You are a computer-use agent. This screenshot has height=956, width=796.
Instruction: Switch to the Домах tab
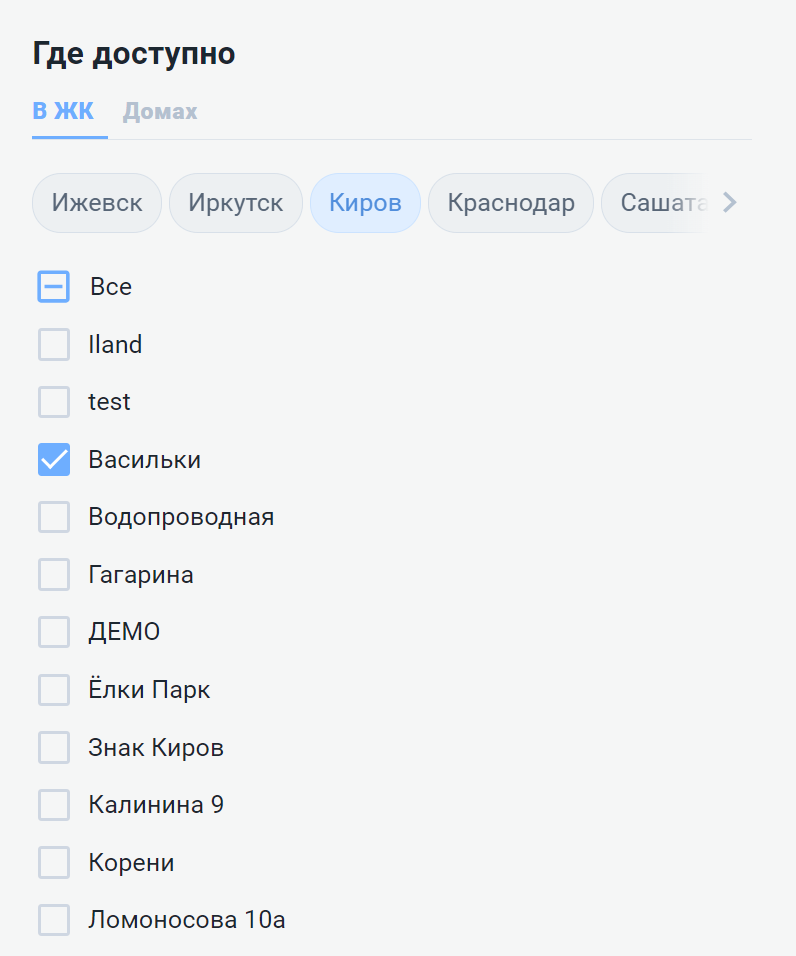click(x=160, y=111)
